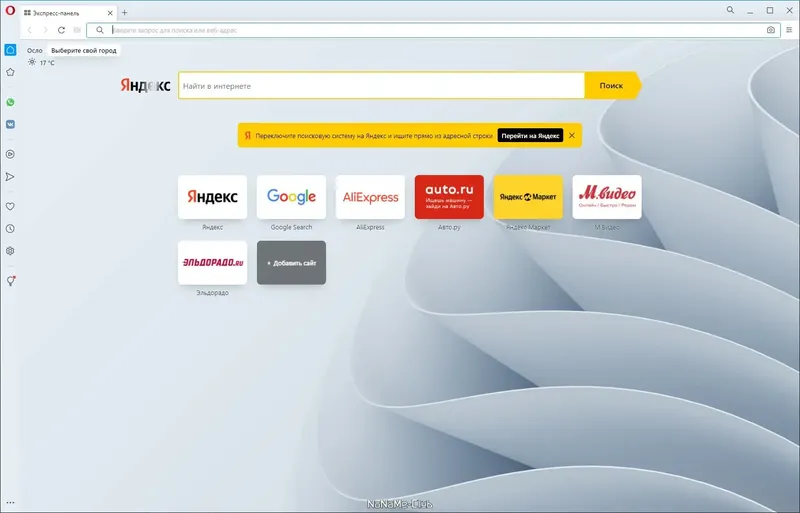The height and width of the screenshot is (513, 800).
Task: Open the AliExpress speed dial tile
Action: 370,197
